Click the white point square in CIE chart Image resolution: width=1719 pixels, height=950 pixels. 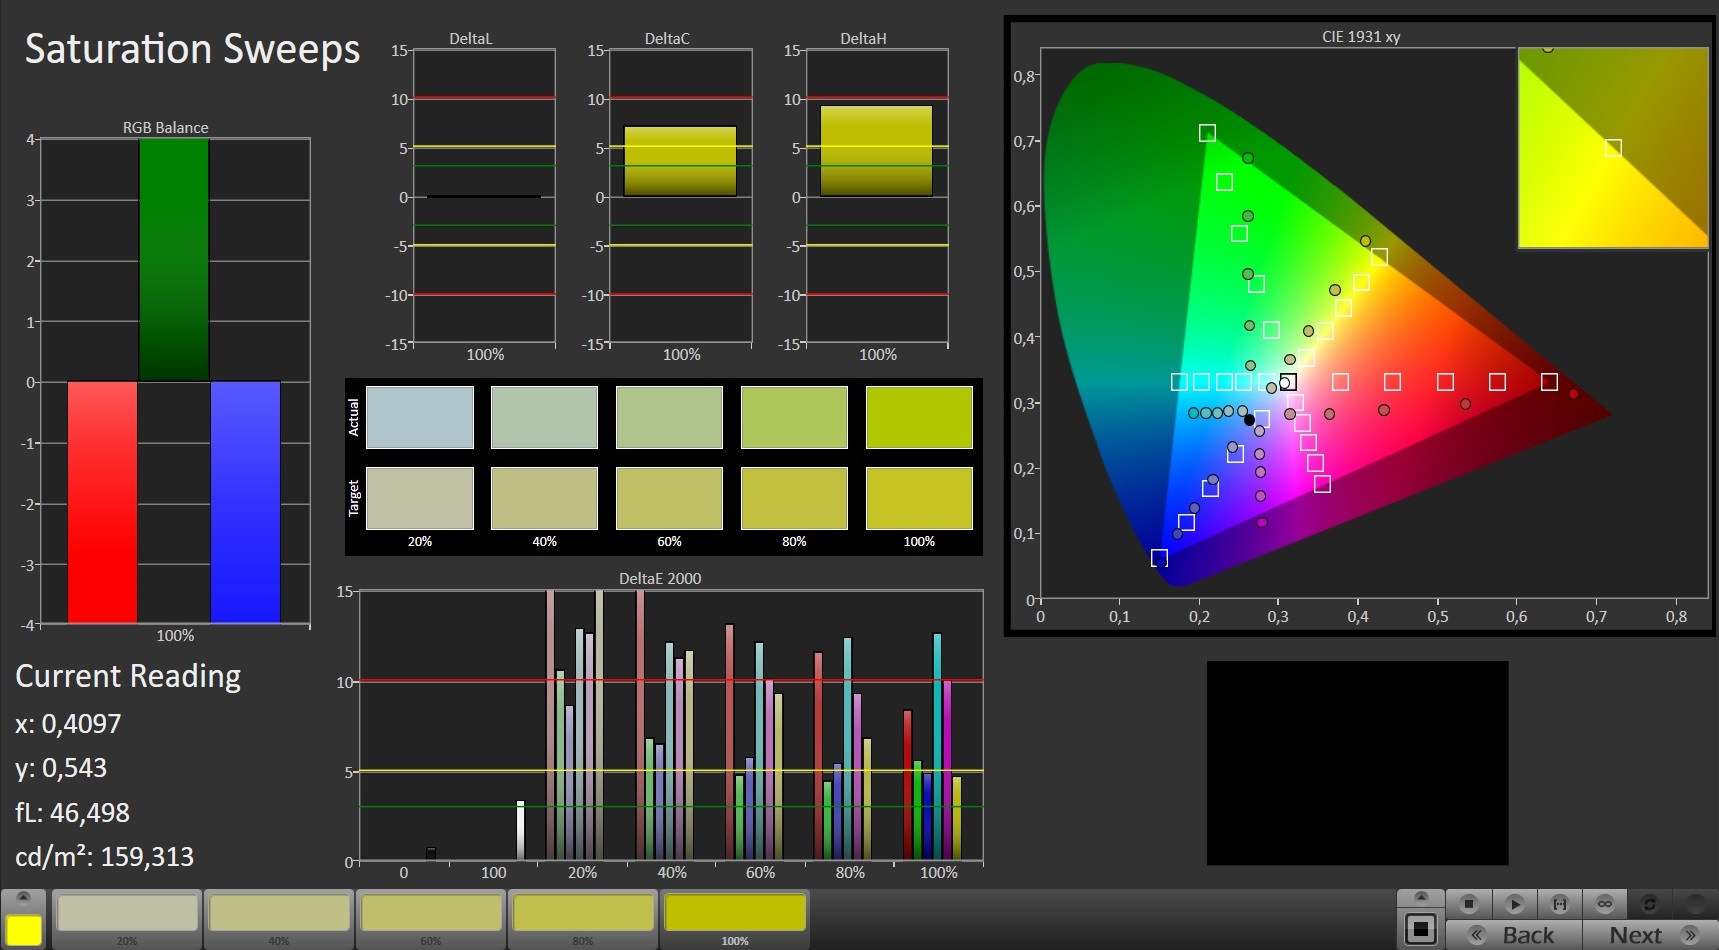tap(1288, 382)
